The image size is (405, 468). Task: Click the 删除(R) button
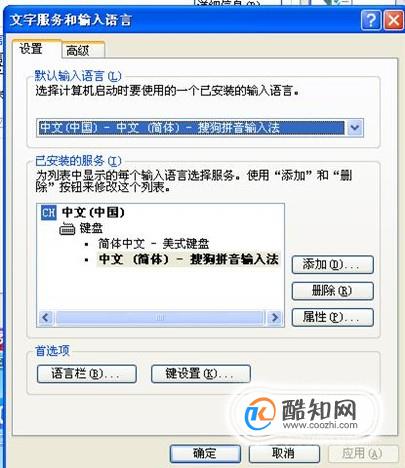[x=332, y=291]
